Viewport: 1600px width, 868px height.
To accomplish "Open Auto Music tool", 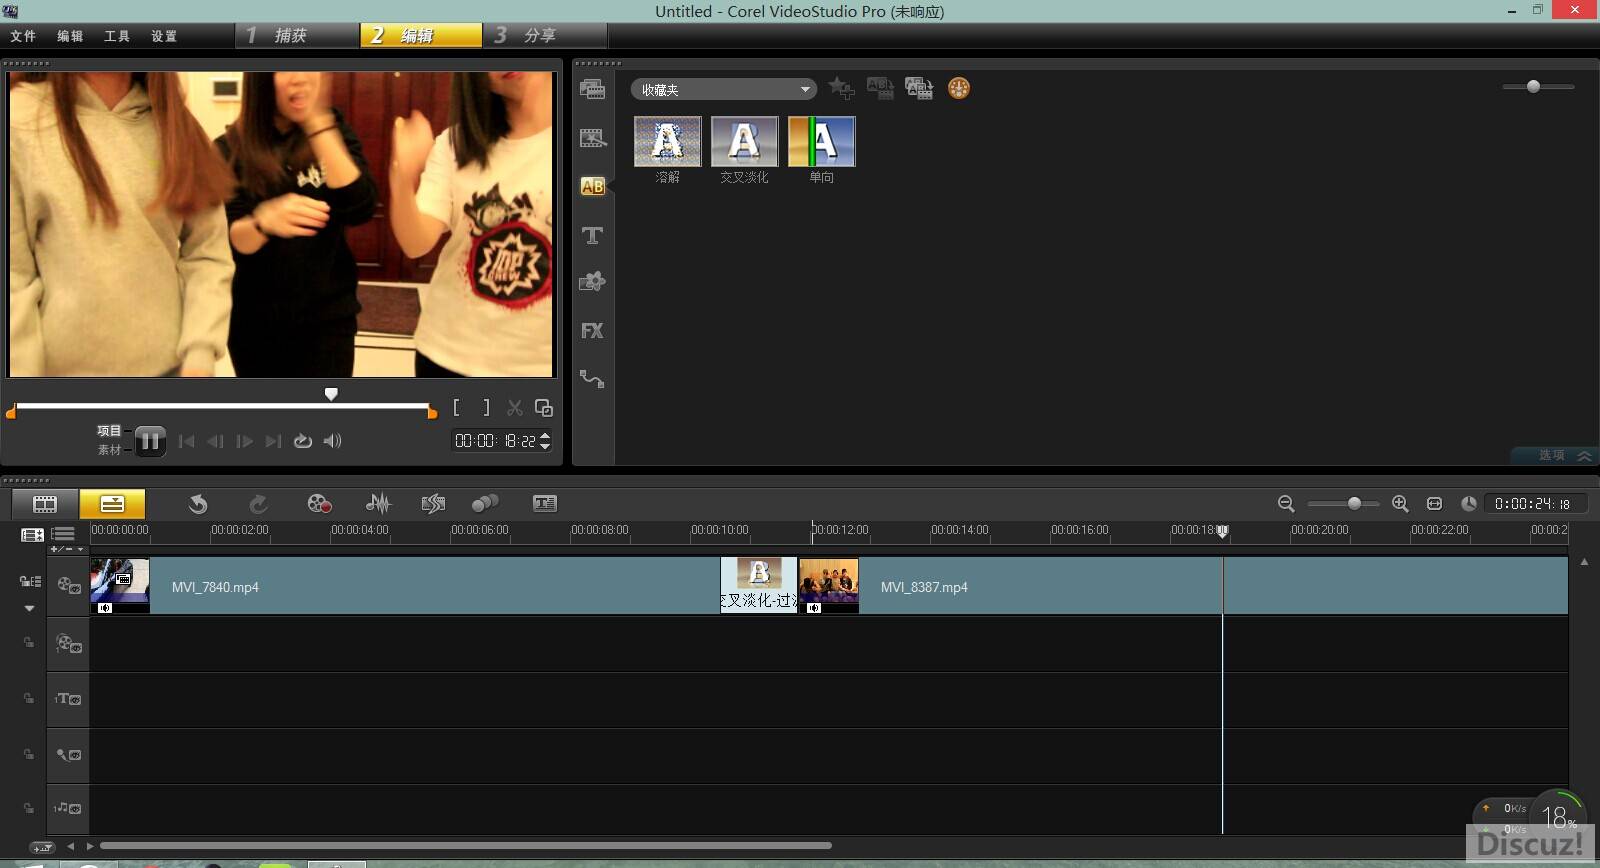I will (x=433, y=504).
